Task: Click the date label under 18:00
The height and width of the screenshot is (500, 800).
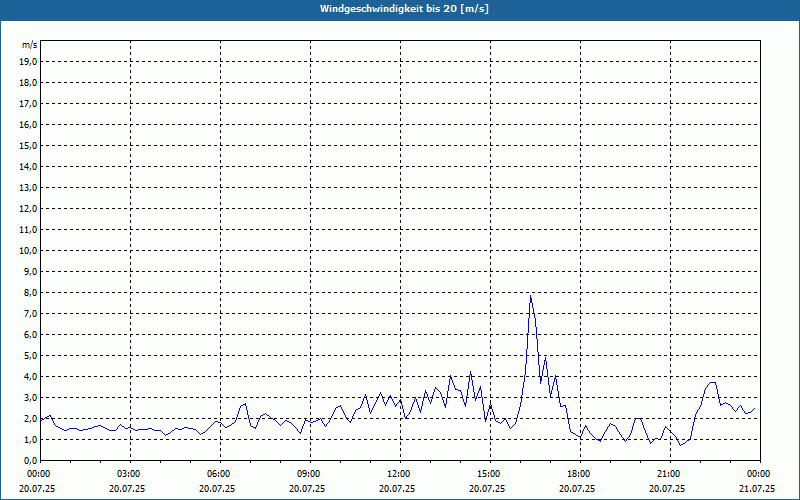Action: coord(577,488)
